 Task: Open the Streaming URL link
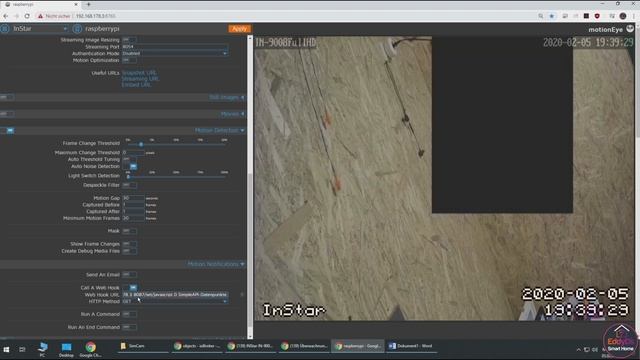[140, 79]
